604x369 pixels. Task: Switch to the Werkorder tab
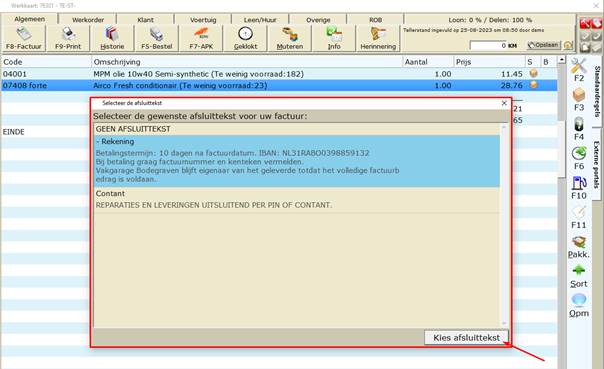point(88,20)
